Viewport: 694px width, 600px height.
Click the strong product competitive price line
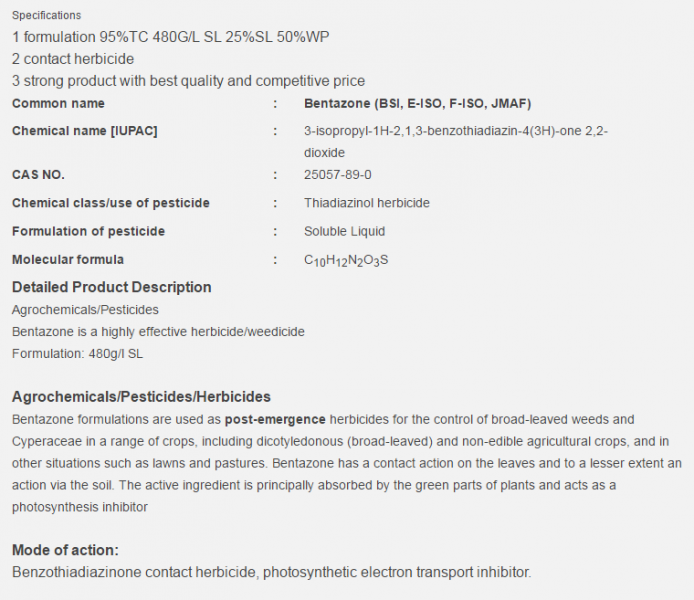[x=189, y=81]
